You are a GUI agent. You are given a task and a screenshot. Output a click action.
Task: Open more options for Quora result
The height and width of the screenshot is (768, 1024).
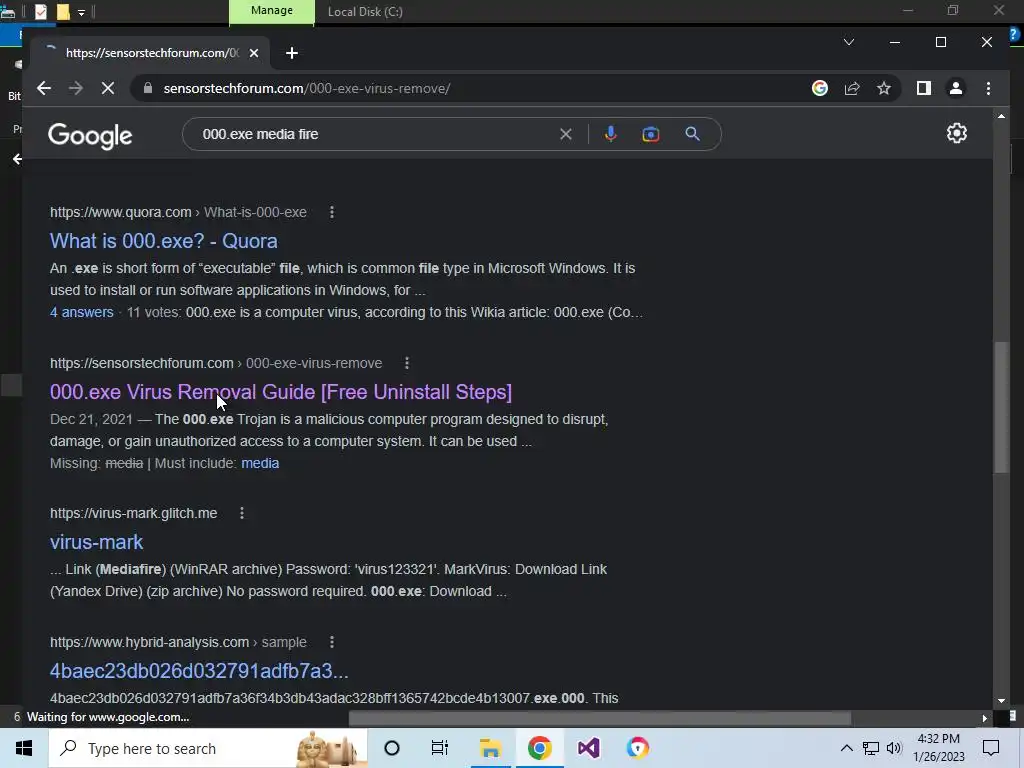click(332, 212)
